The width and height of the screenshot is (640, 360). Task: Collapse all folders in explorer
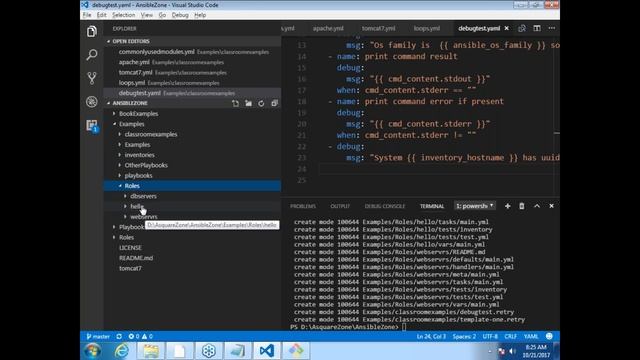pyautogui.click(x=274, y=103)
